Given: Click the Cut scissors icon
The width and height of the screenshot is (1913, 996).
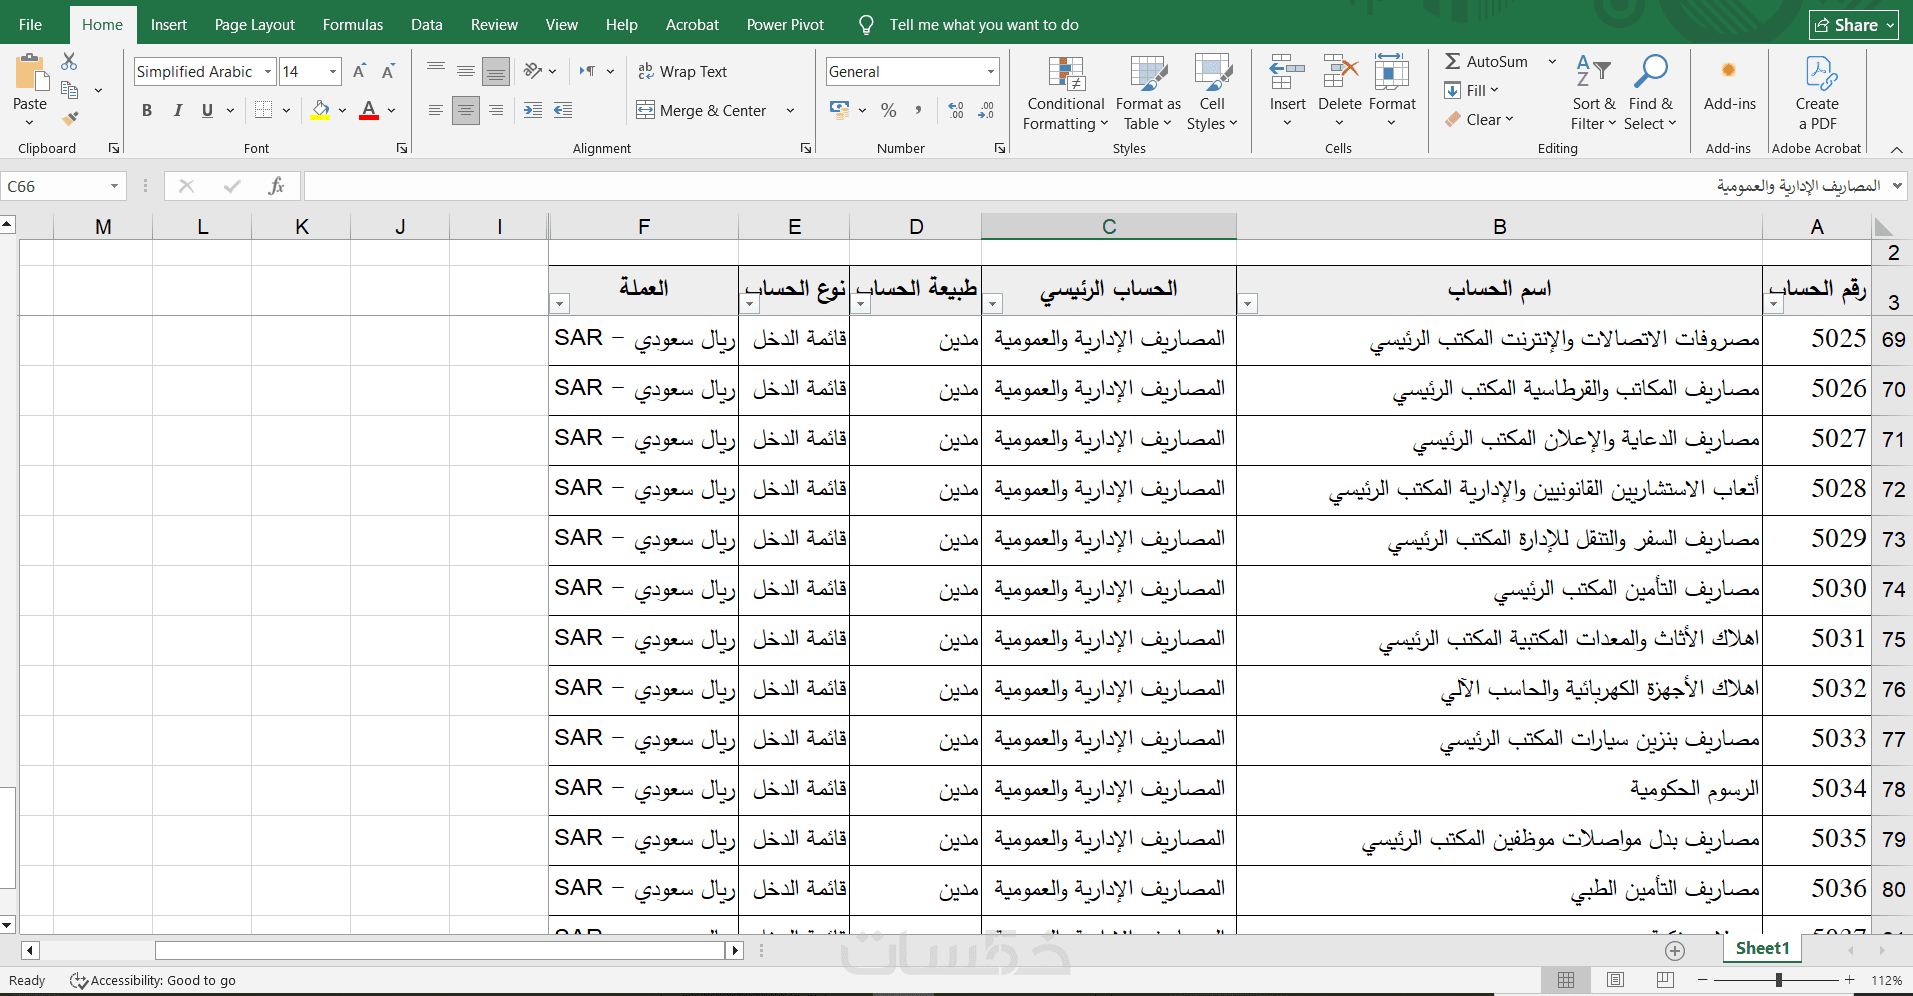Looking at the screenshot, I should click(x=69, y=62).
